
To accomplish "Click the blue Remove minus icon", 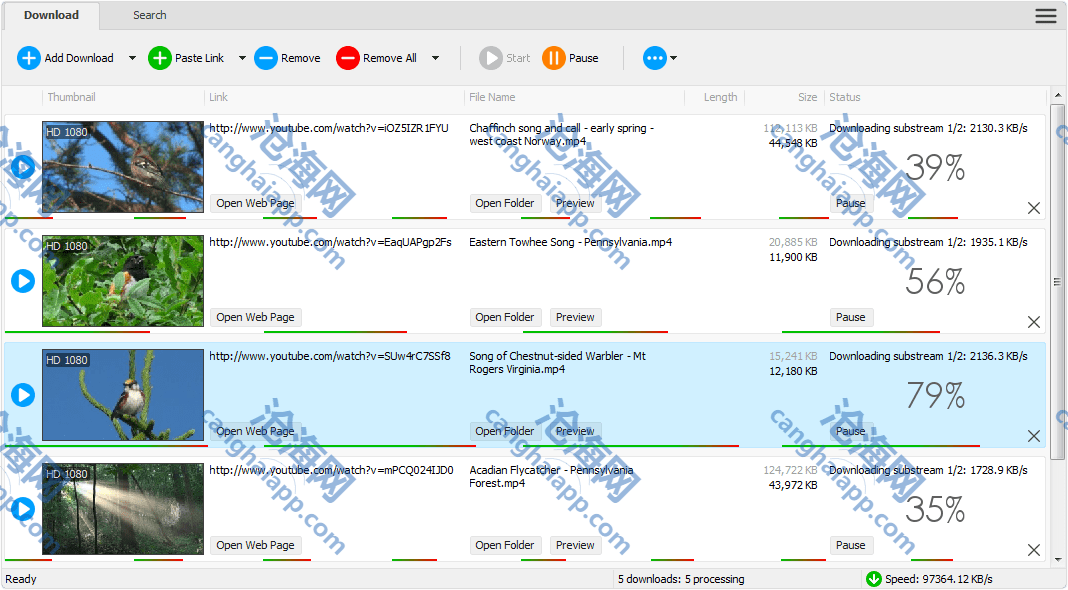I will pyautogui.click(x=266, y=58).
